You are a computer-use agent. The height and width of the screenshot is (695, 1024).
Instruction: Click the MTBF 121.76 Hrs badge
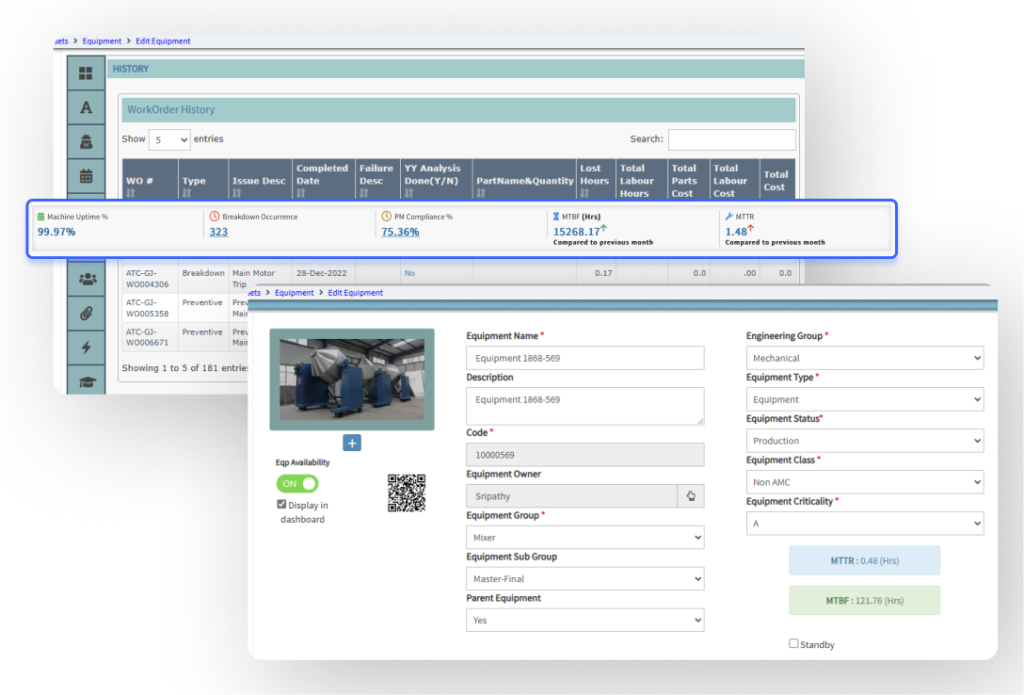(864, 600)
